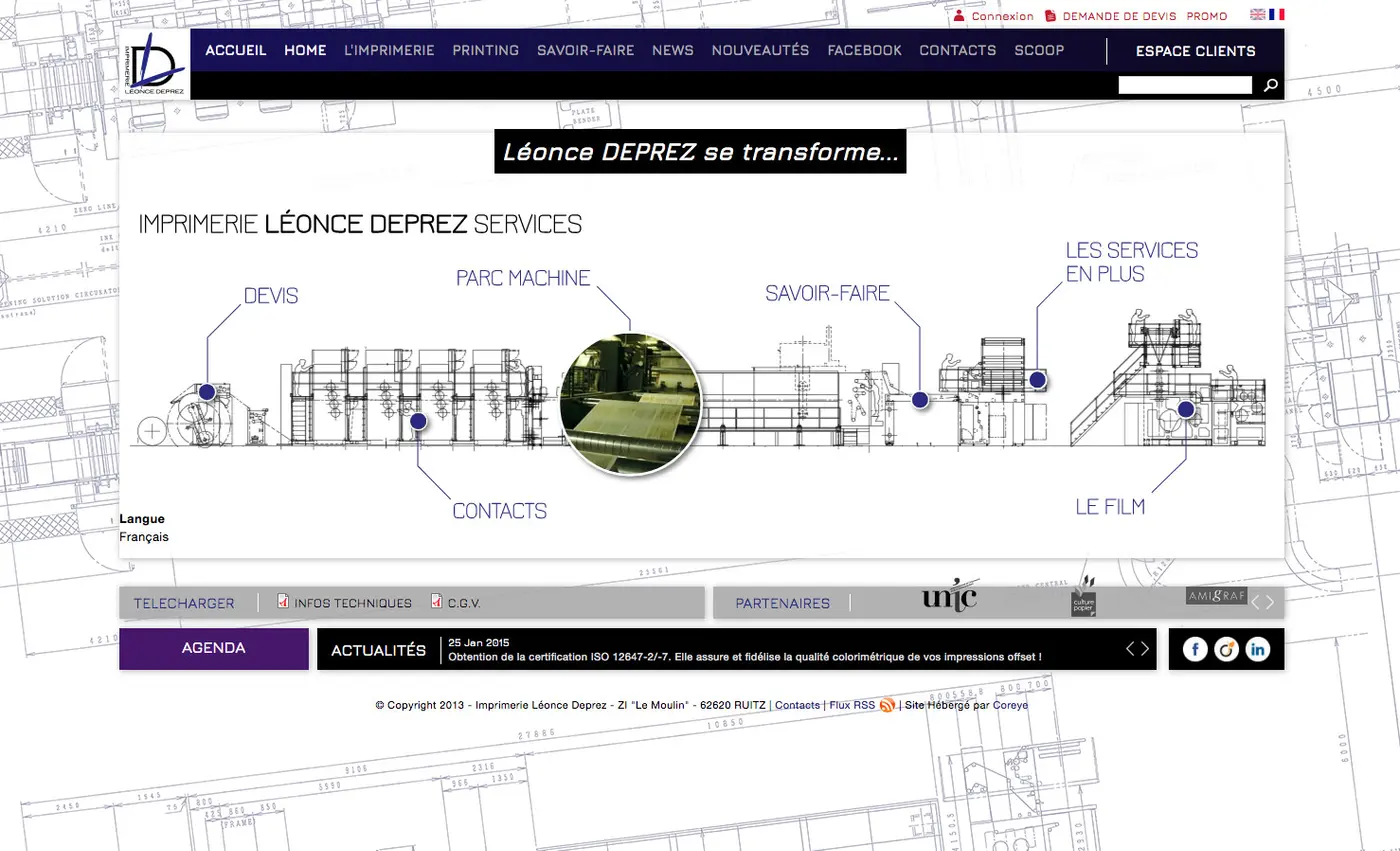The width and height of the screenshot is (1400, 851).
Task: Click the 'Léonce DEPREZ se transforme...' banner
Action: (700, 152)
